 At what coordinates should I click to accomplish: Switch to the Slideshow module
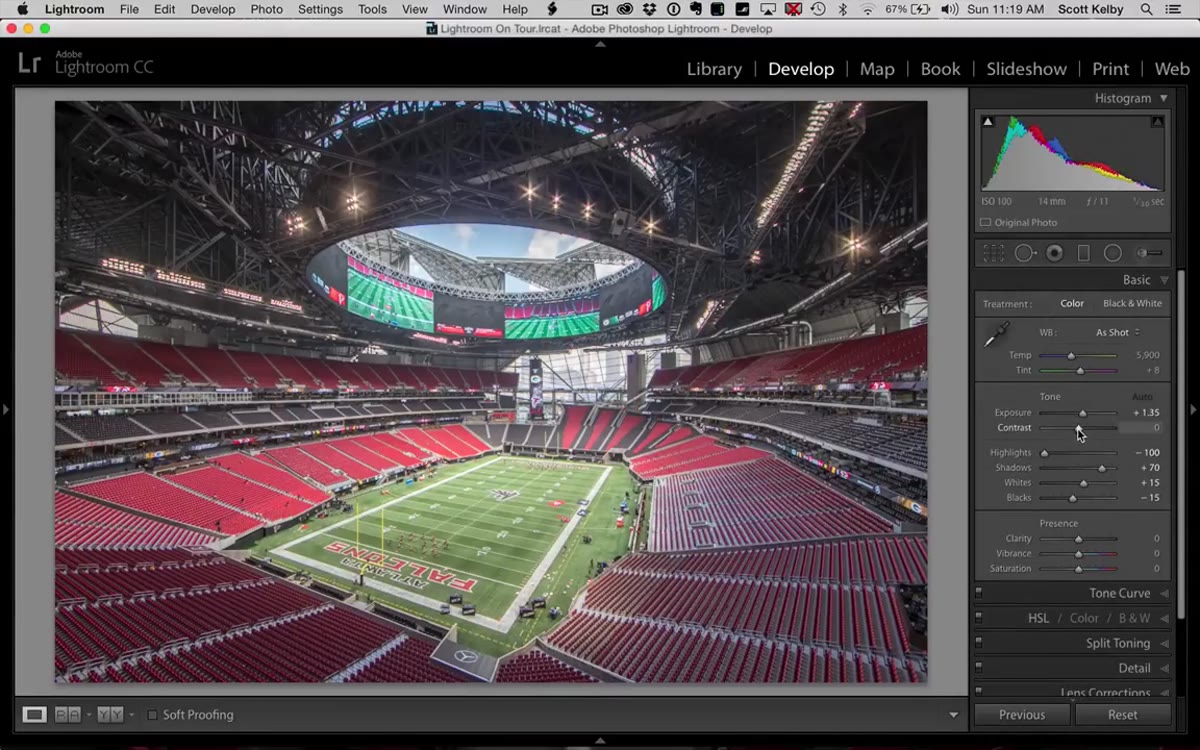click(x=1026, y=69)
